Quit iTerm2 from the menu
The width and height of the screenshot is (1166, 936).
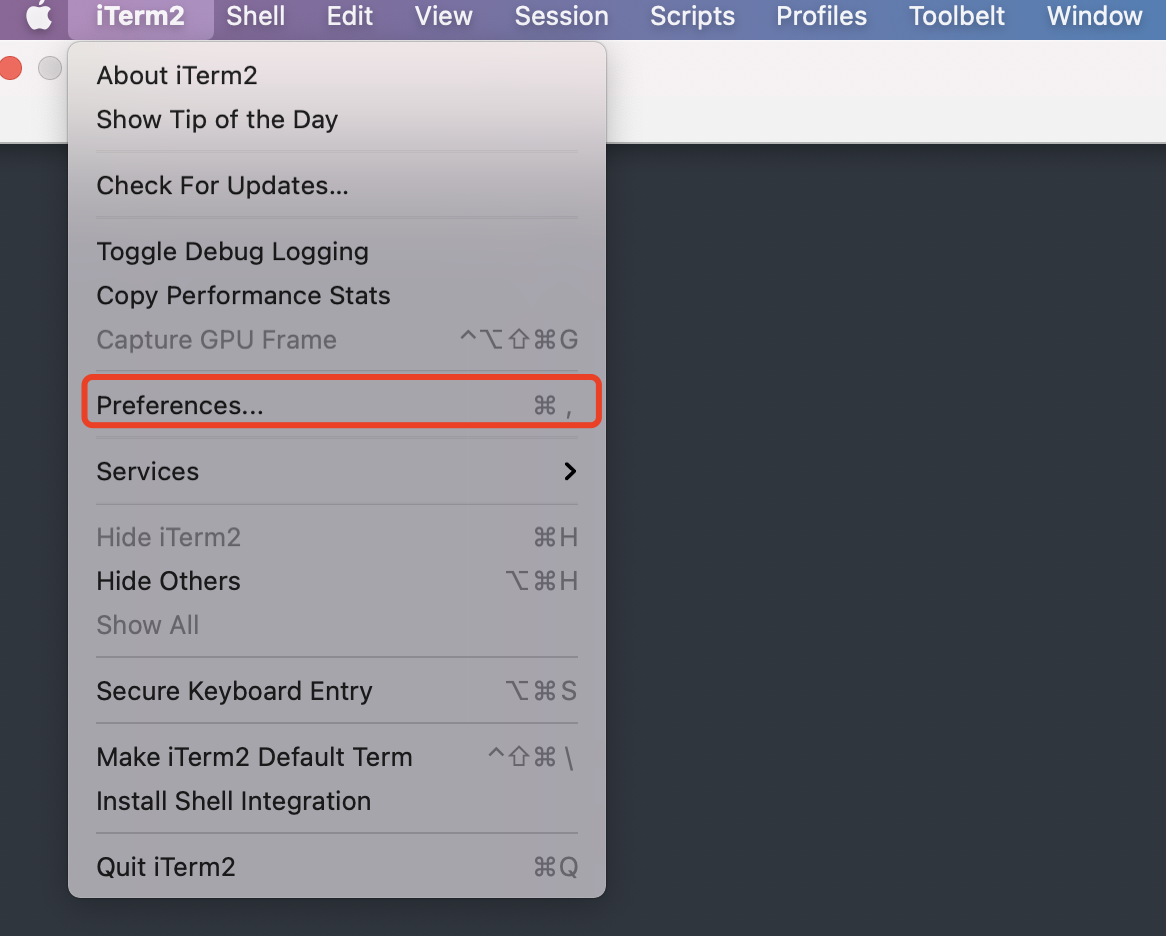click(x=166, y=867)
